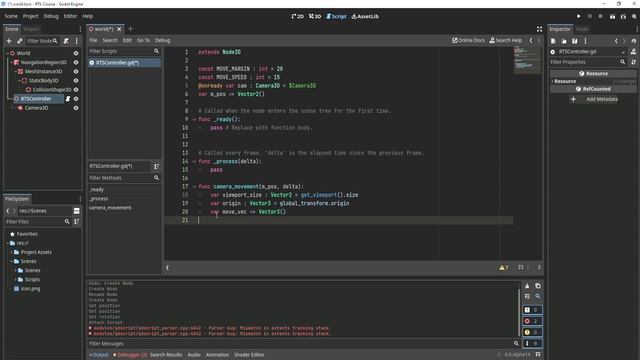Open the AssetLib workspace
The height and width of the screenshot is (360, 640).
click(365, 16)
